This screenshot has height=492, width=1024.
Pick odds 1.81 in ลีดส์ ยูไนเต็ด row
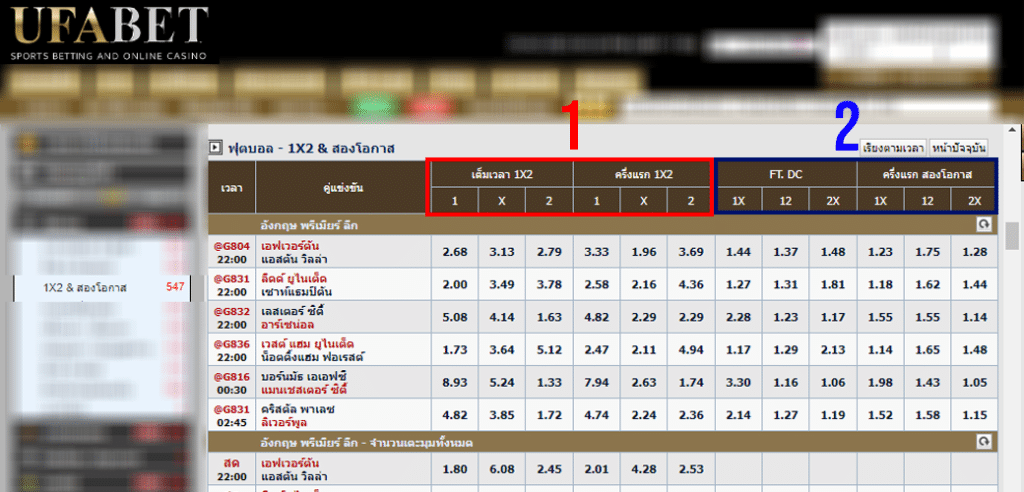point(833,285)
